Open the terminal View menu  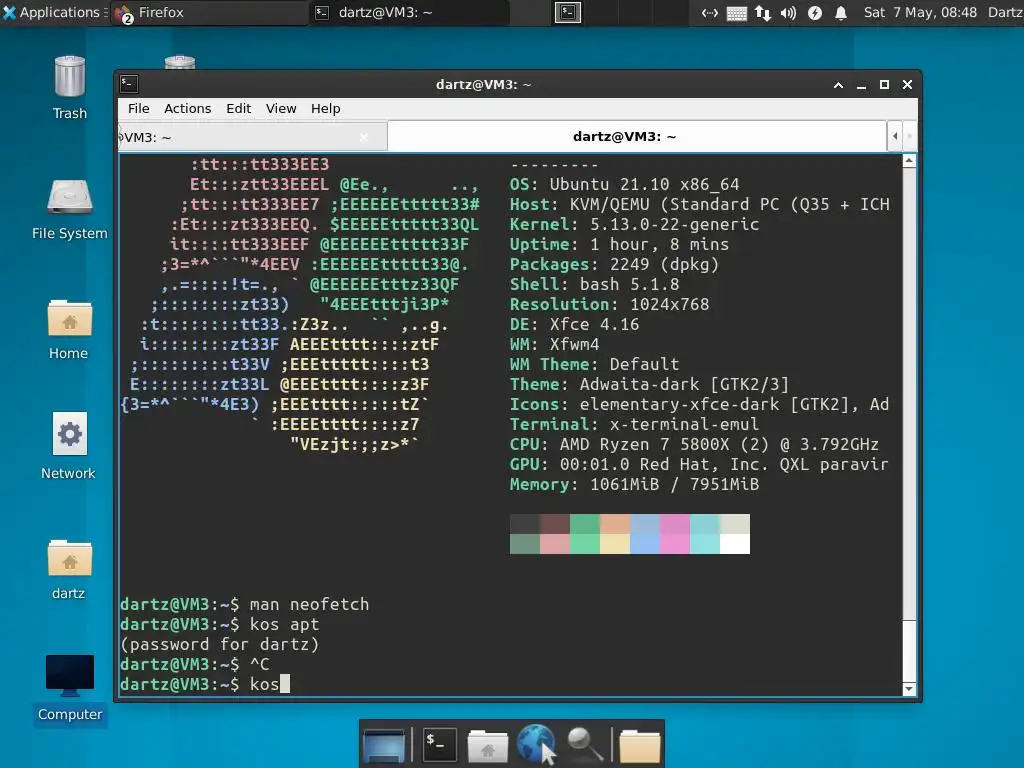pos(281,108)
